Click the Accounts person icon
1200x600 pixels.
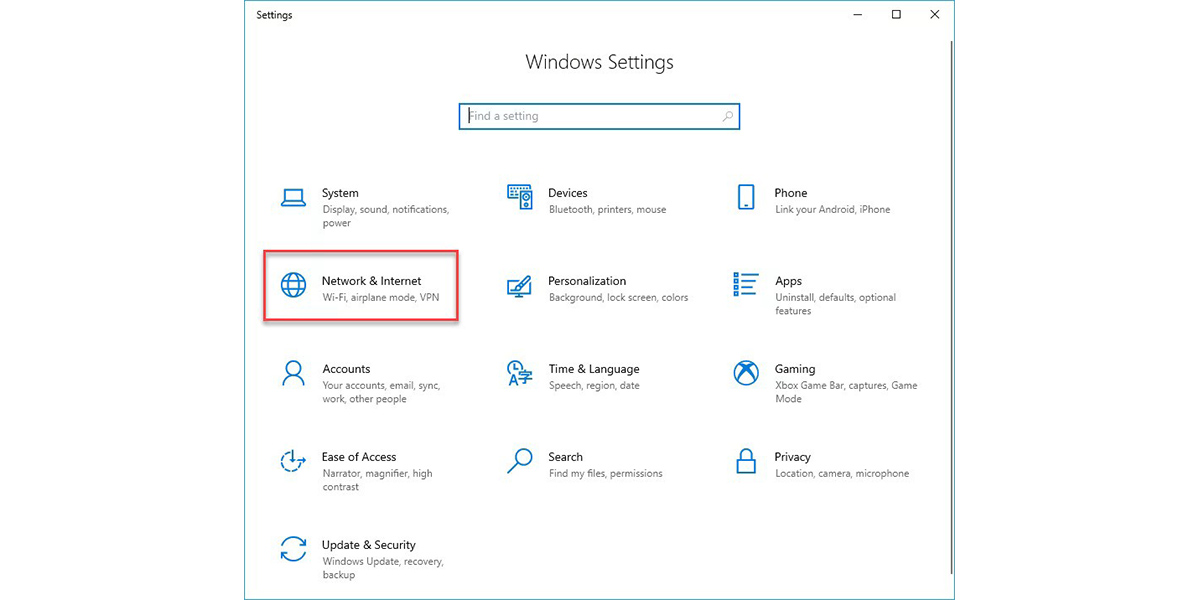293,373
